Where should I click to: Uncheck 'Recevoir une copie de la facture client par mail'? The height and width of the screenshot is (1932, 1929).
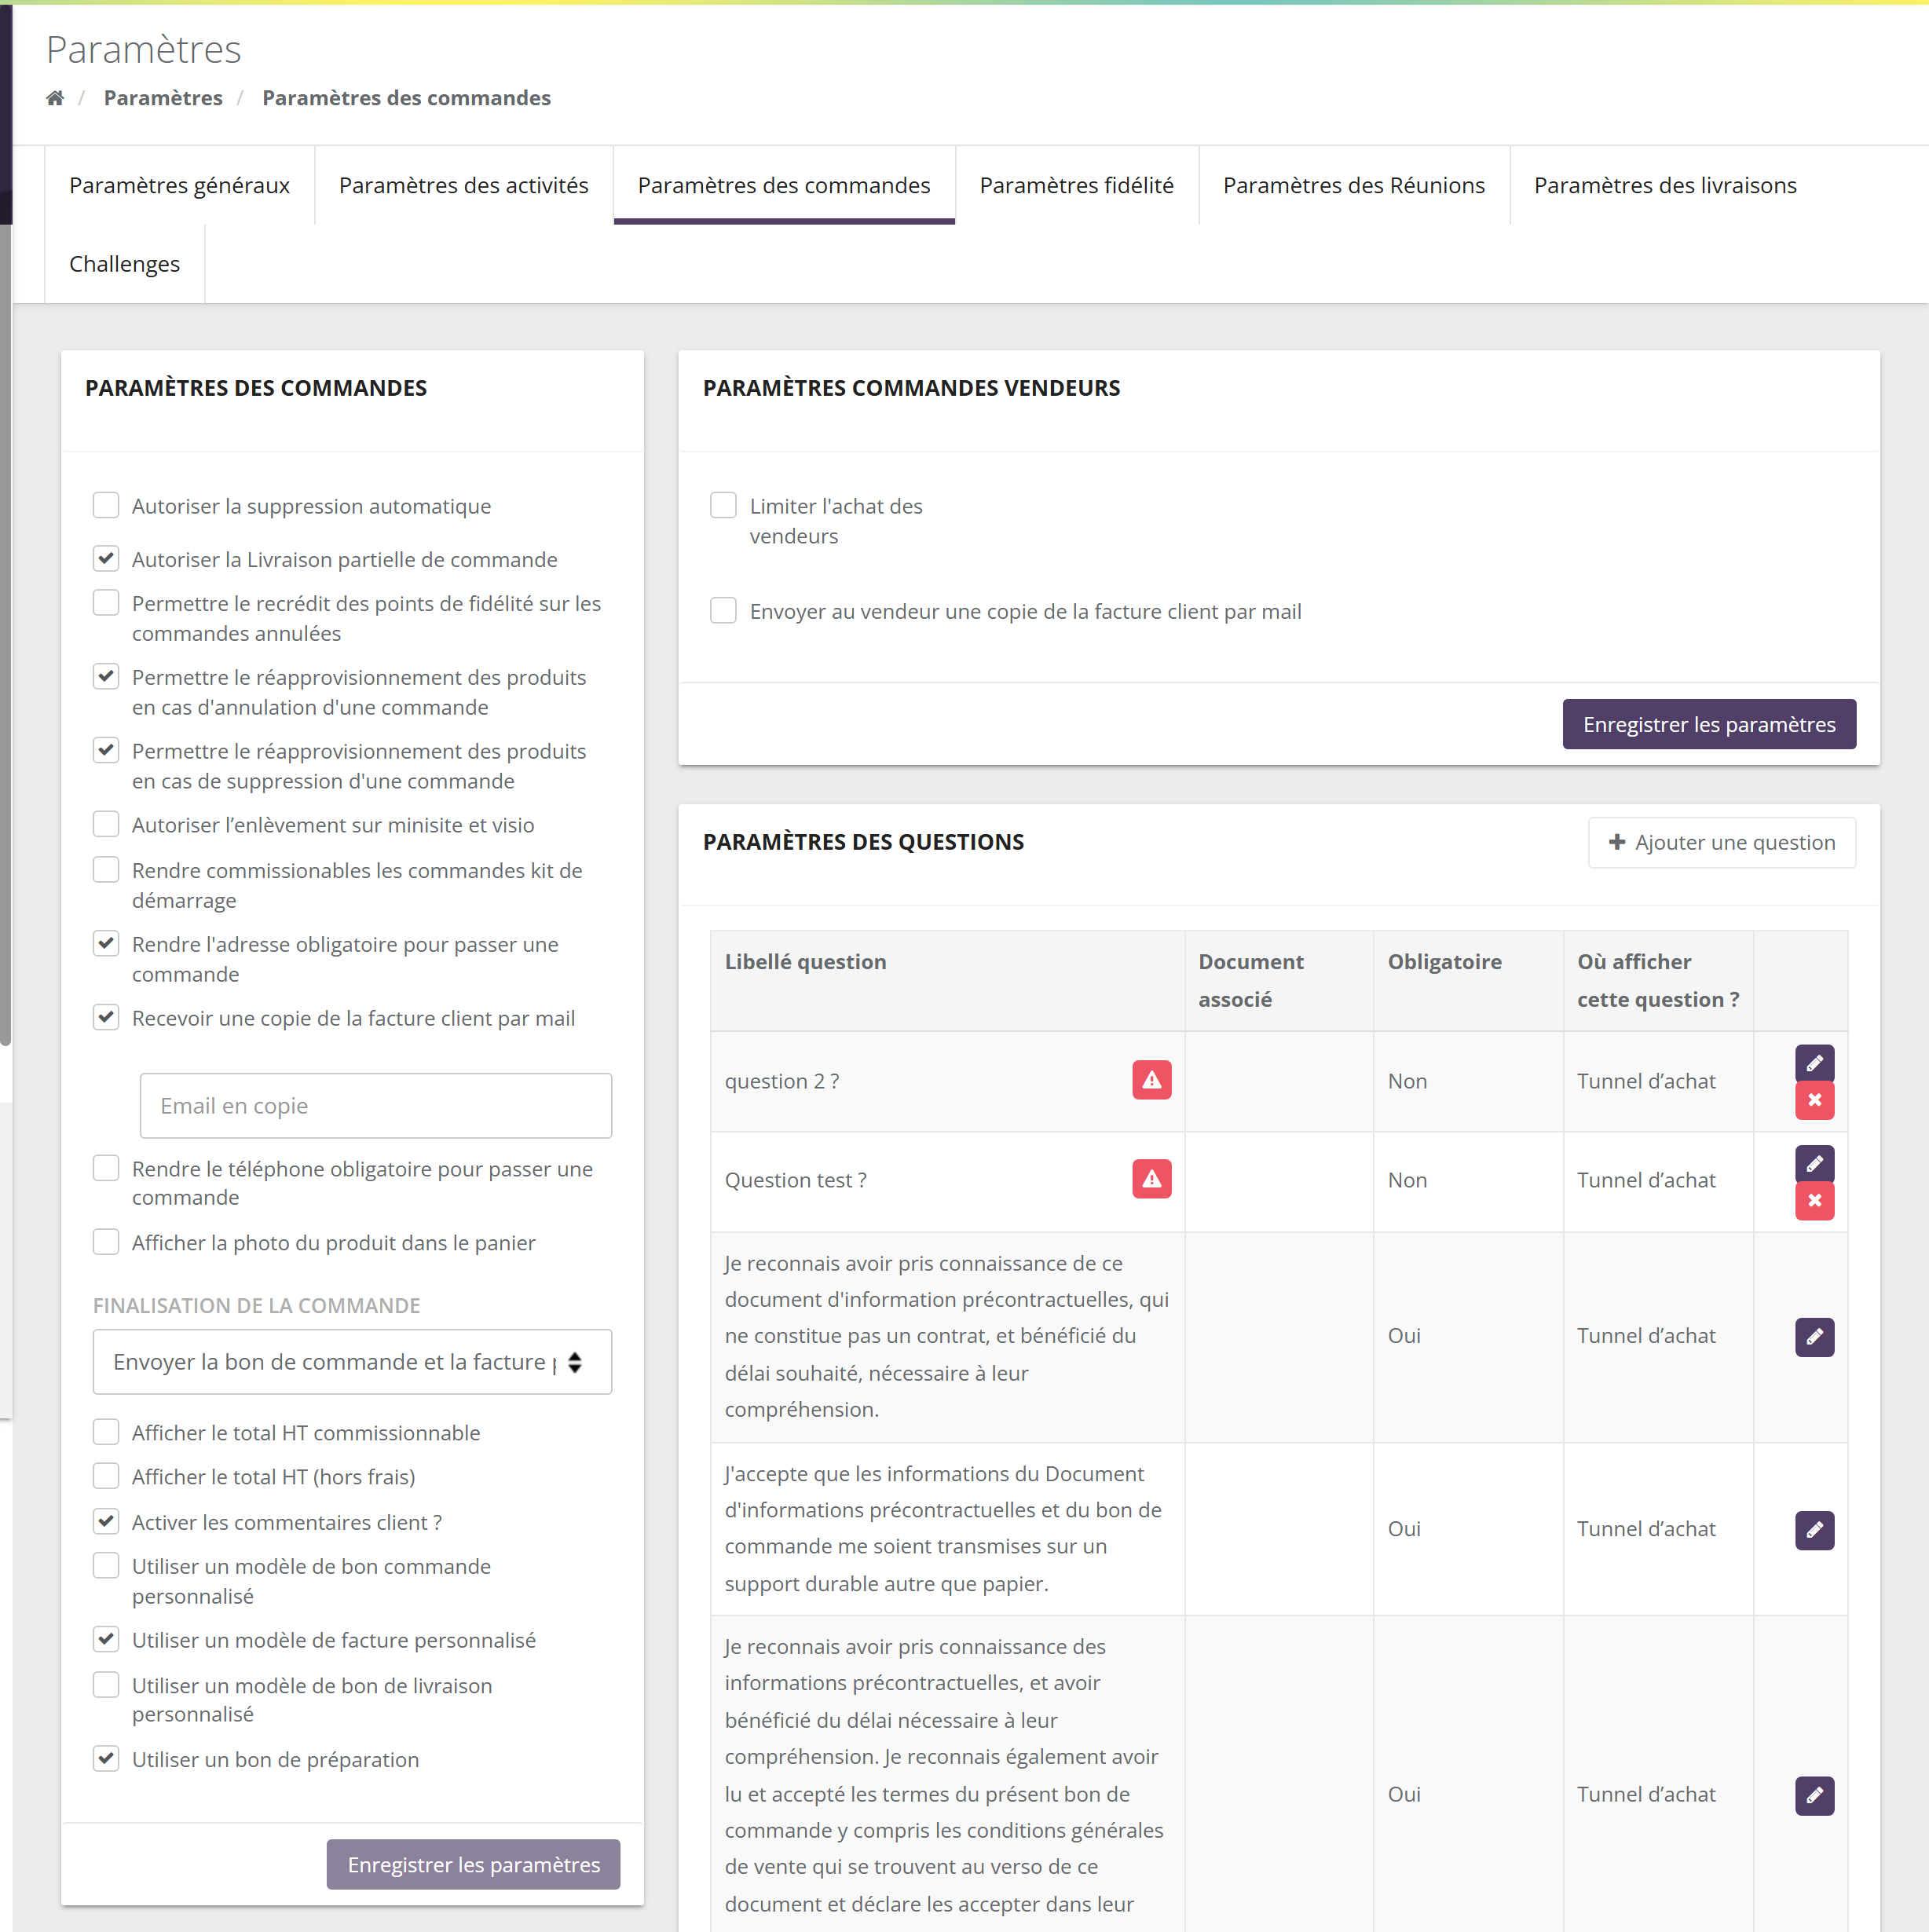(106, 1017)
